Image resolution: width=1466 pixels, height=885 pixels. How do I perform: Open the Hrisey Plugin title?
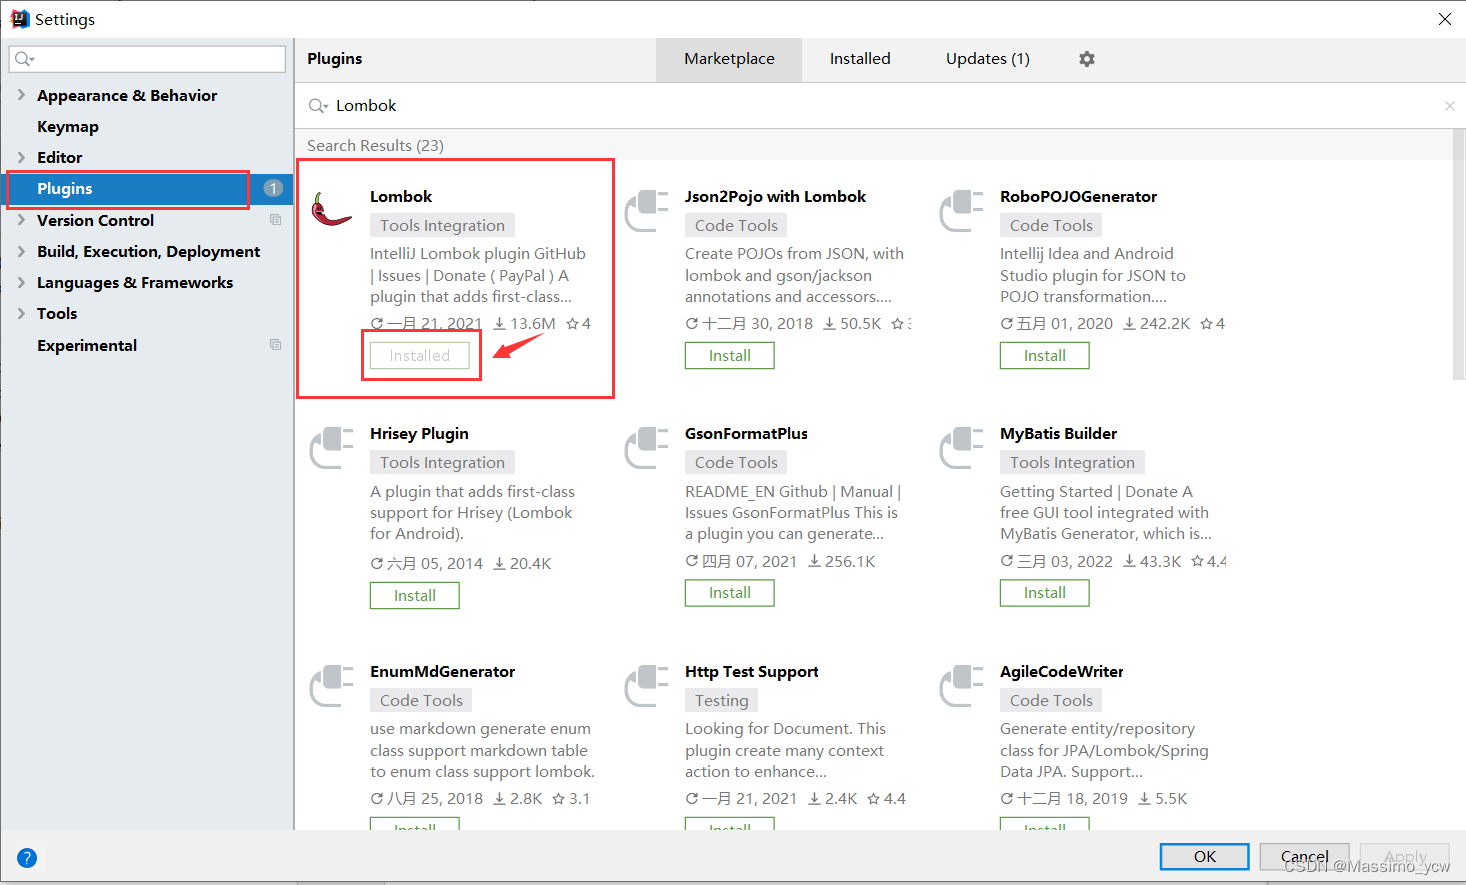[419, 434]
